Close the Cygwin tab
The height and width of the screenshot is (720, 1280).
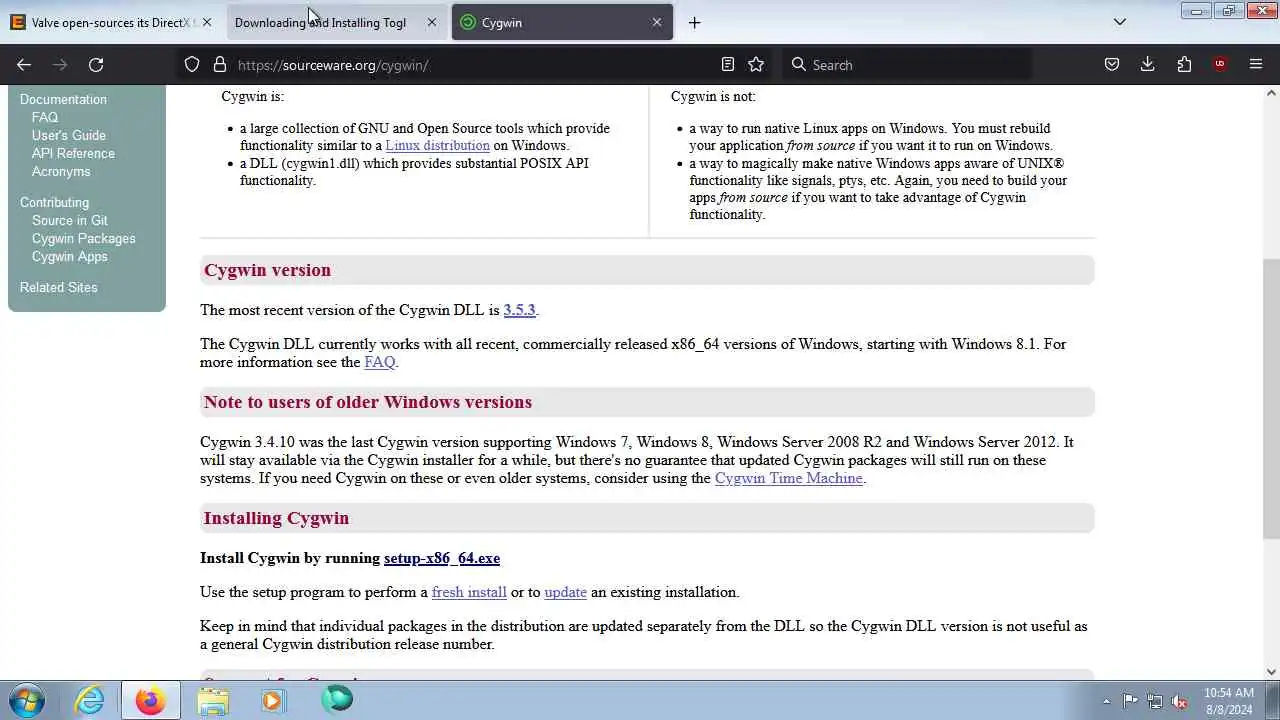[657, 22]
